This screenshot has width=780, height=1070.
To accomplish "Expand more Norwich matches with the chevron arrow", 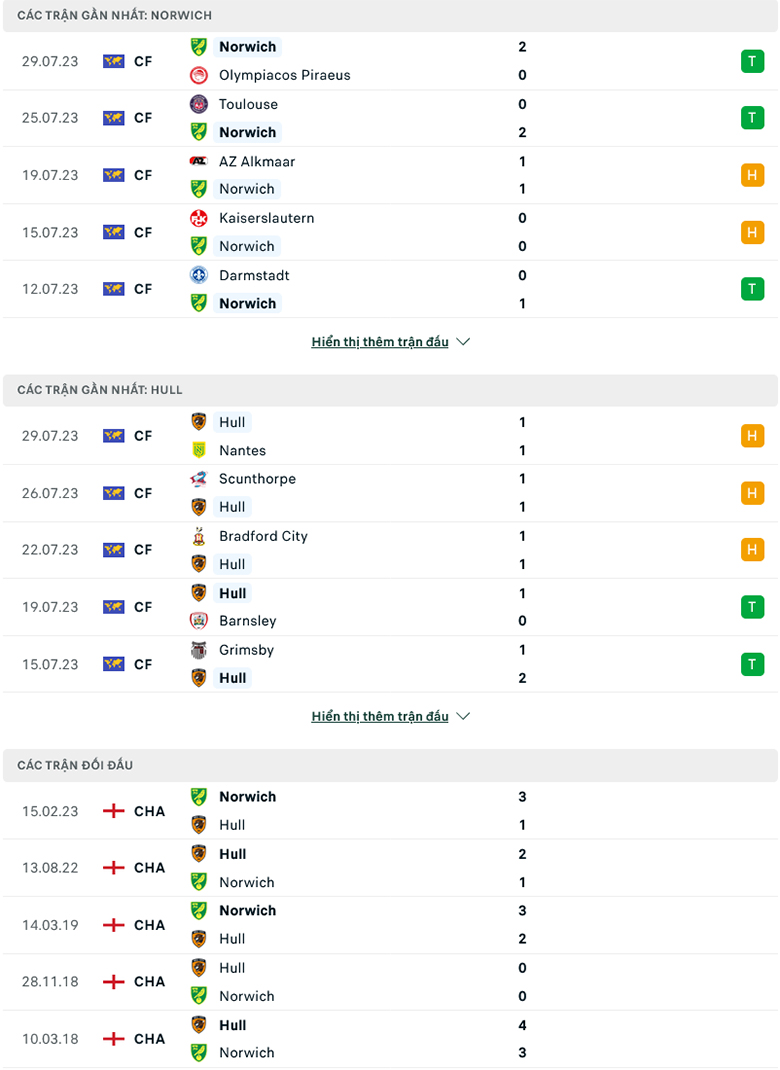I will point(463,342).
